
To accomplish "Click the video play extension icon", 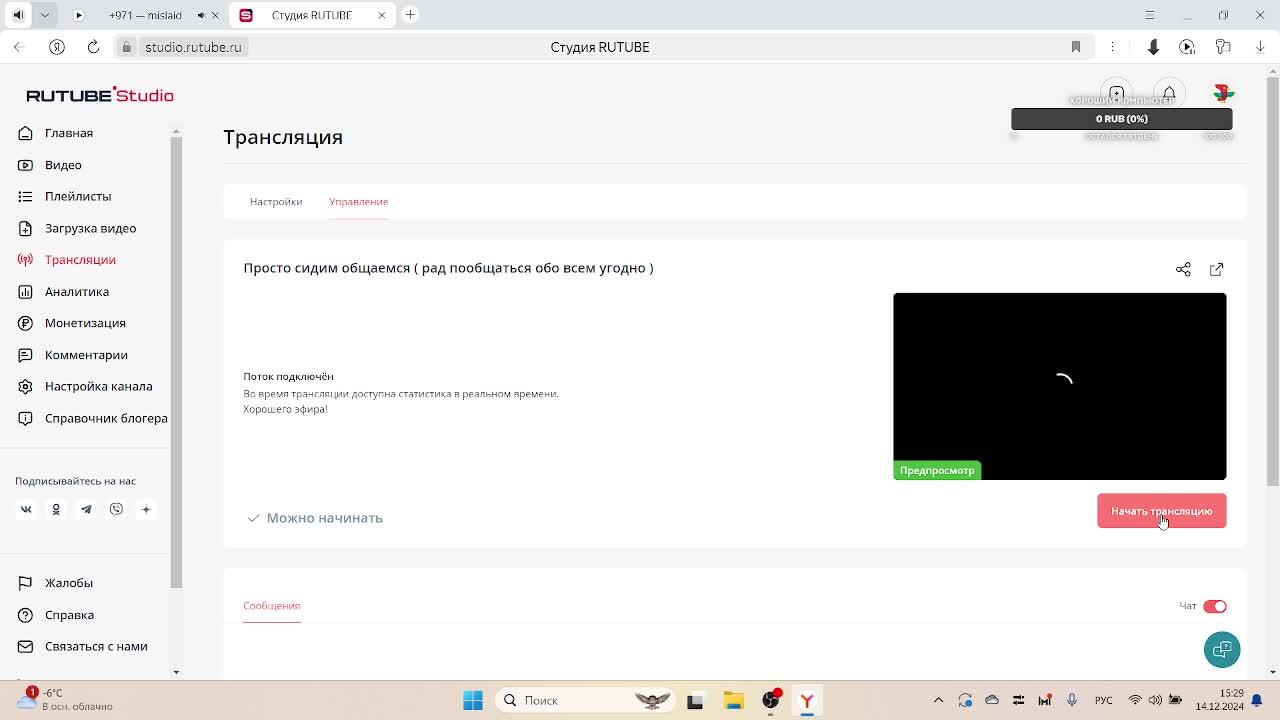I will click(x=1187, y=47).
